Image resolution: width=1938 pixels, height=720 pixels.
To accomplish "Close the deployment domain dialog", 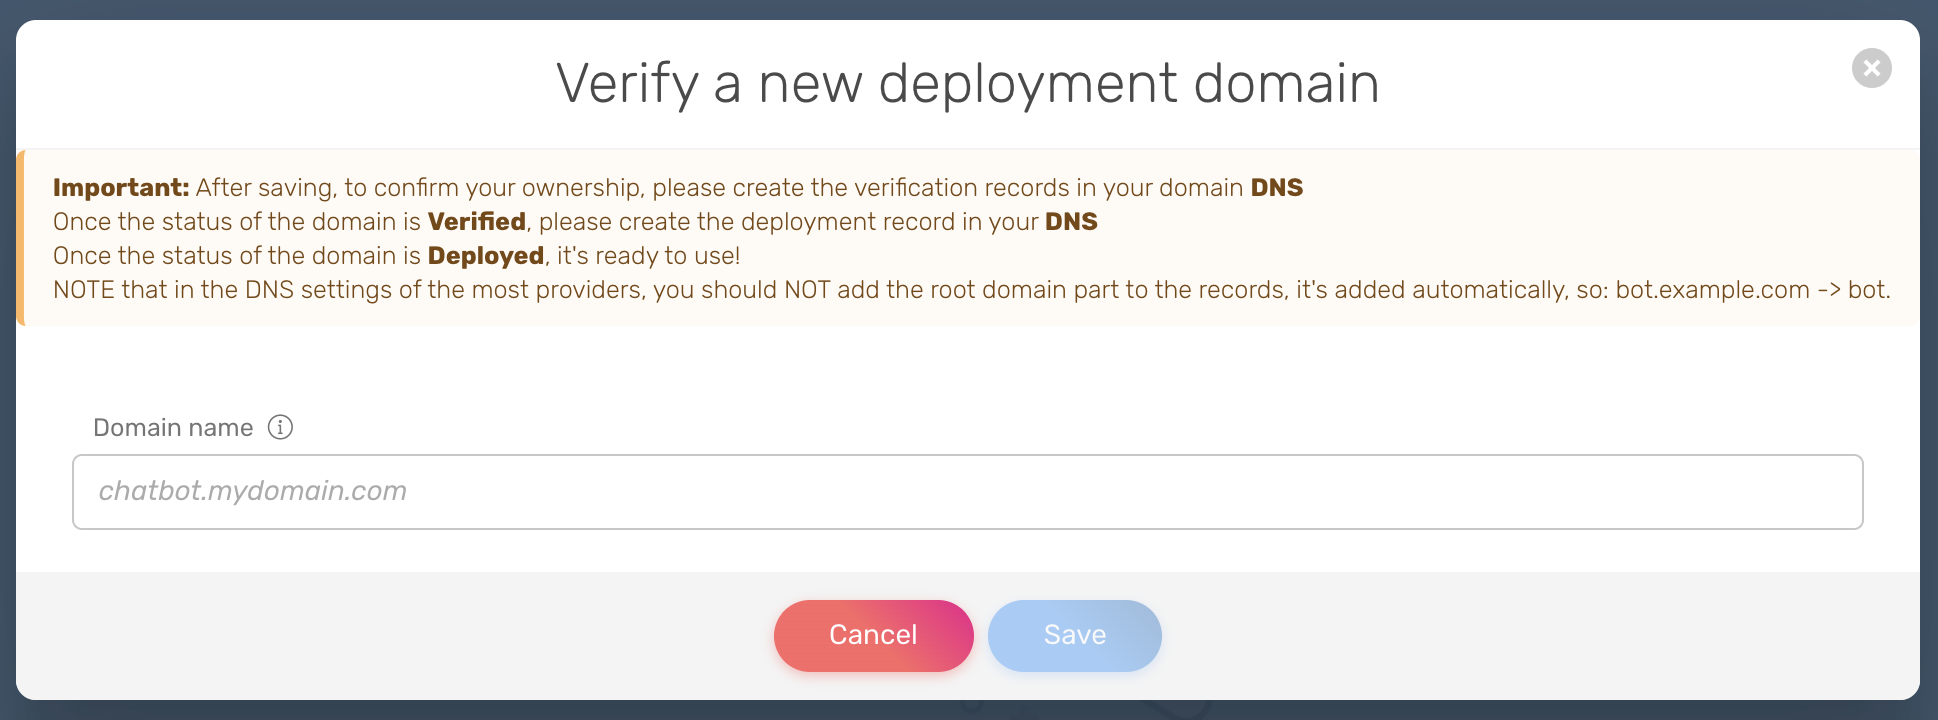I will (x=1871, y=68).
